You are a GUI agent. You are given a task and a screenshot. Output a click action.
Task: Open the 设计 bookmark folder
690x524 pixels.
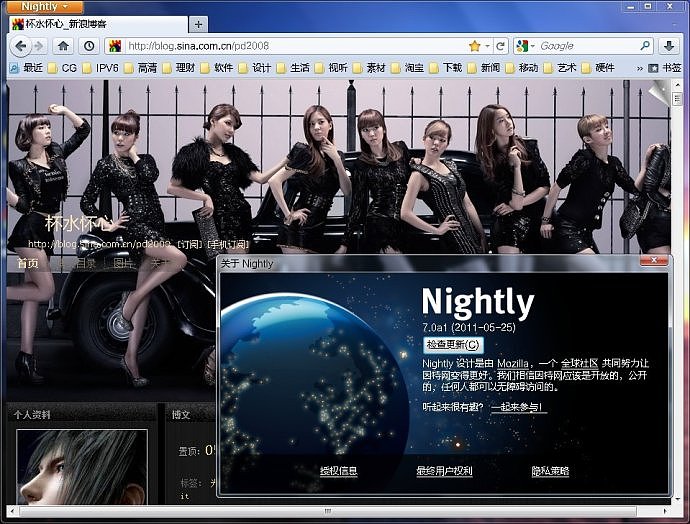pyautogui.click(x=255, y=68)
